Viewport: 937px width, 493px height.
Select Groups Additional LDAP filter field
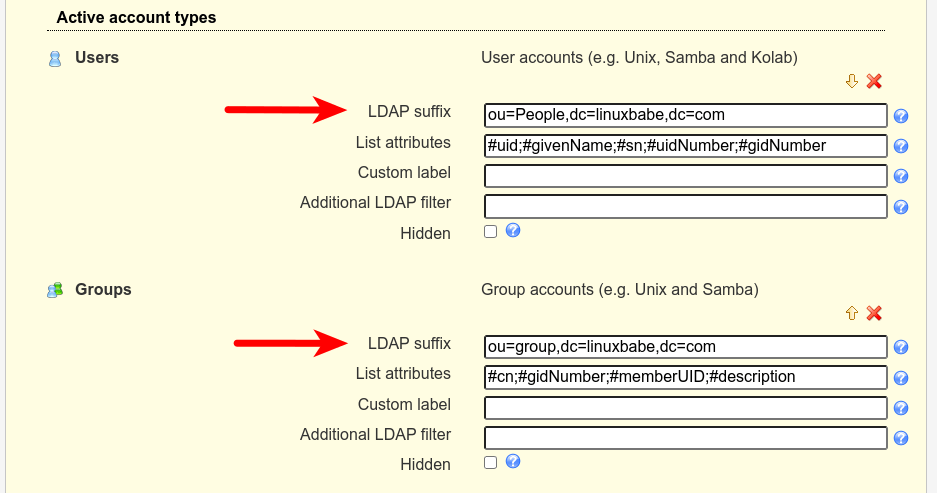[685, 438]
